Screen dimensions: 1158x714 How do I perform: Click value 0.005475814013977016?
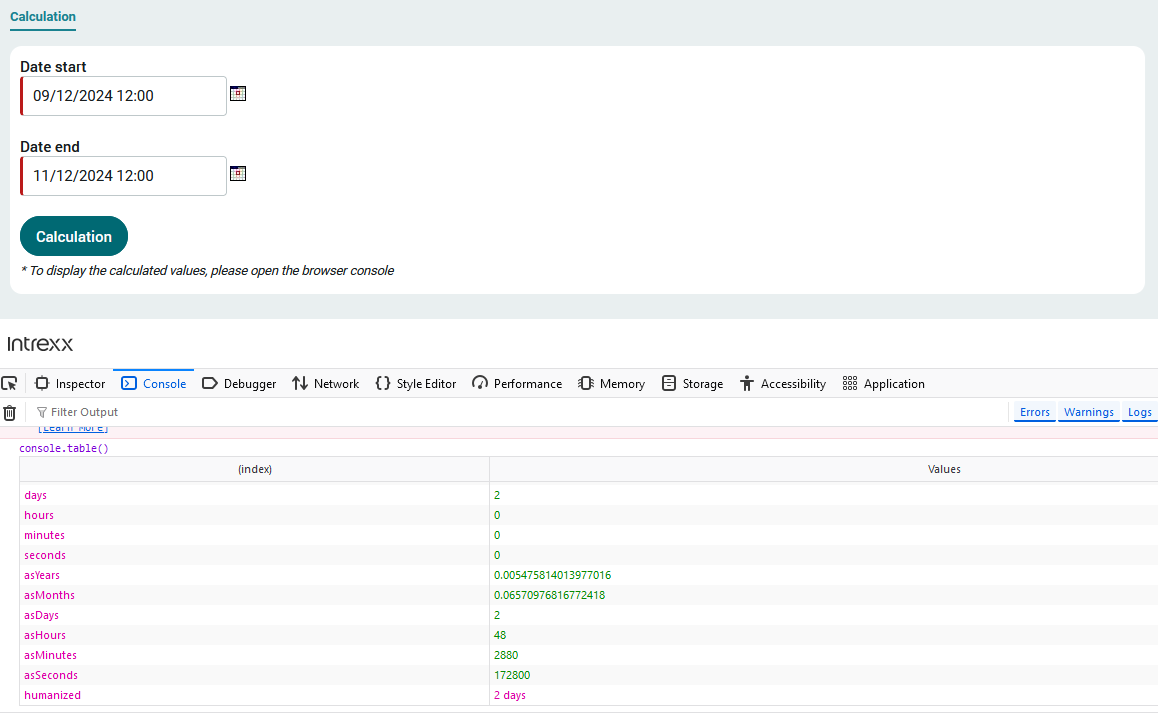pyautogui.click(x=552, y=574)
